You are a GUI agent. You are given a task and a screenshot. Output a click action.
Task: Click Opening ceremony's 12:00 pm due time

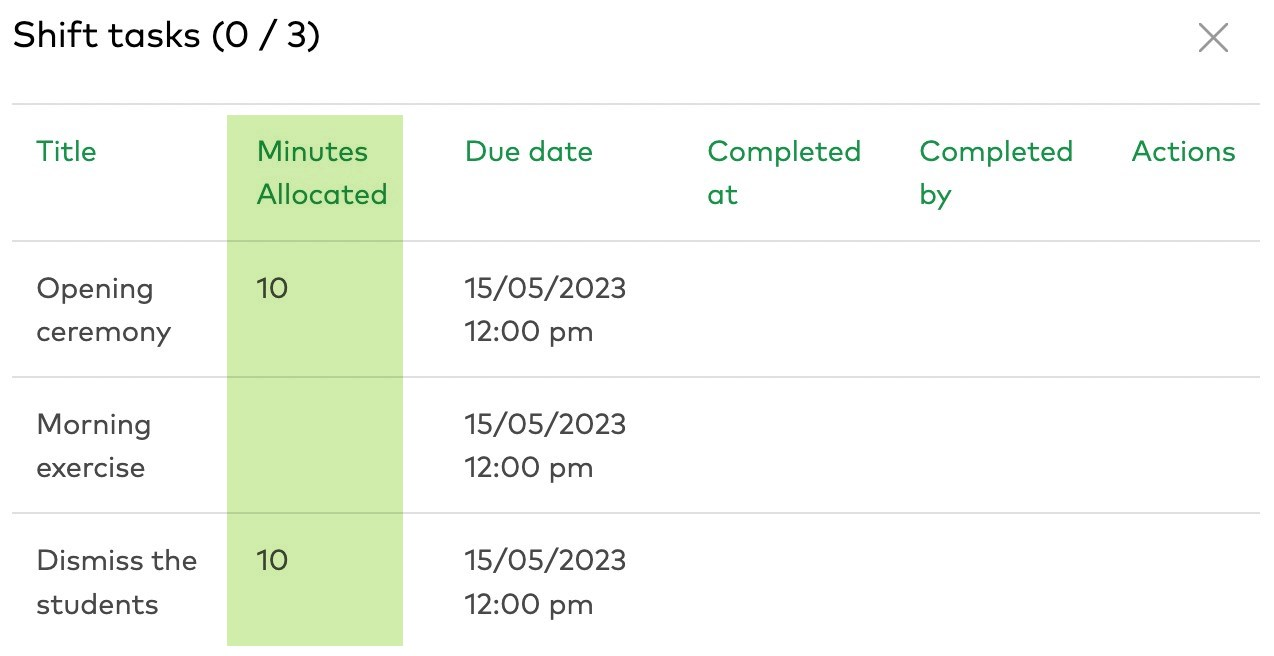point(529,332)
